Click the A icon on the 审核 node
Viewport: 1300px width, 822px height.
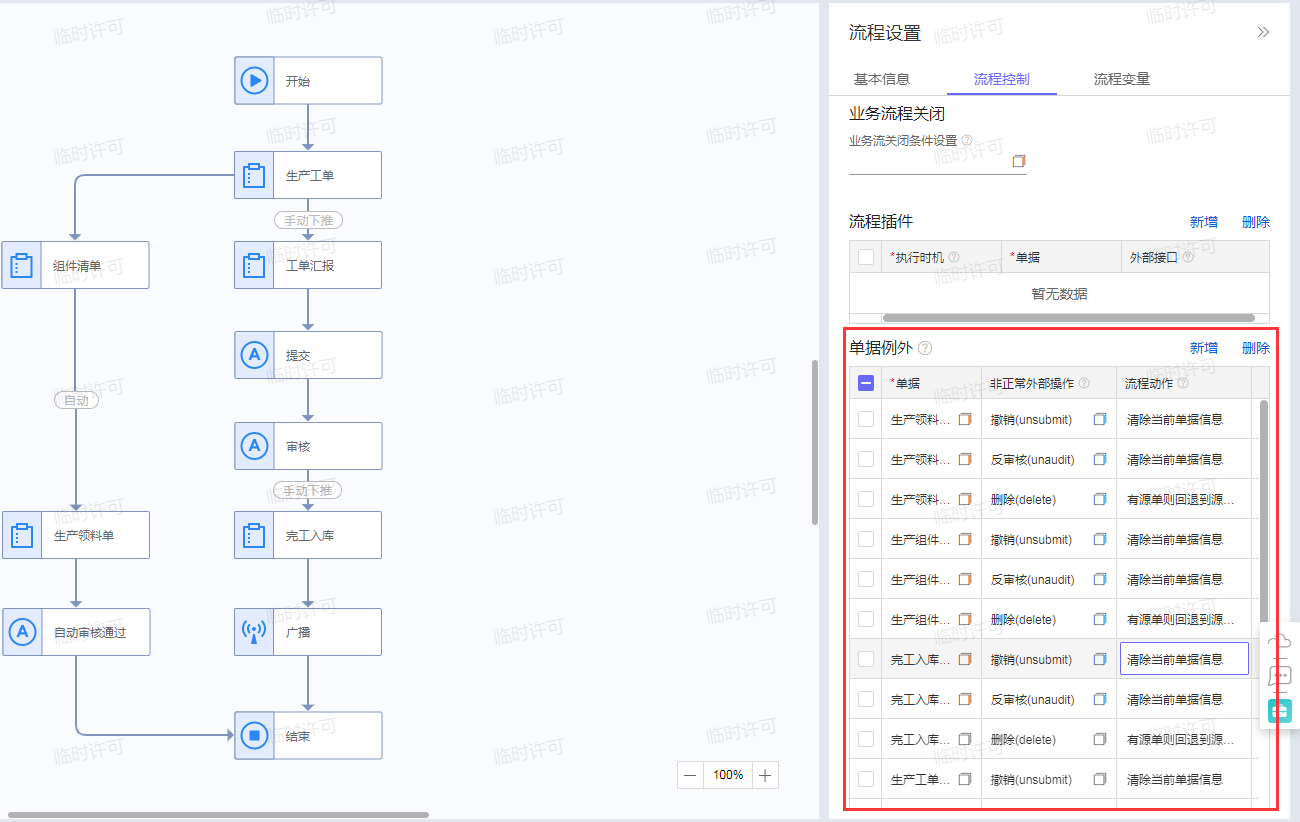[254, 445]
